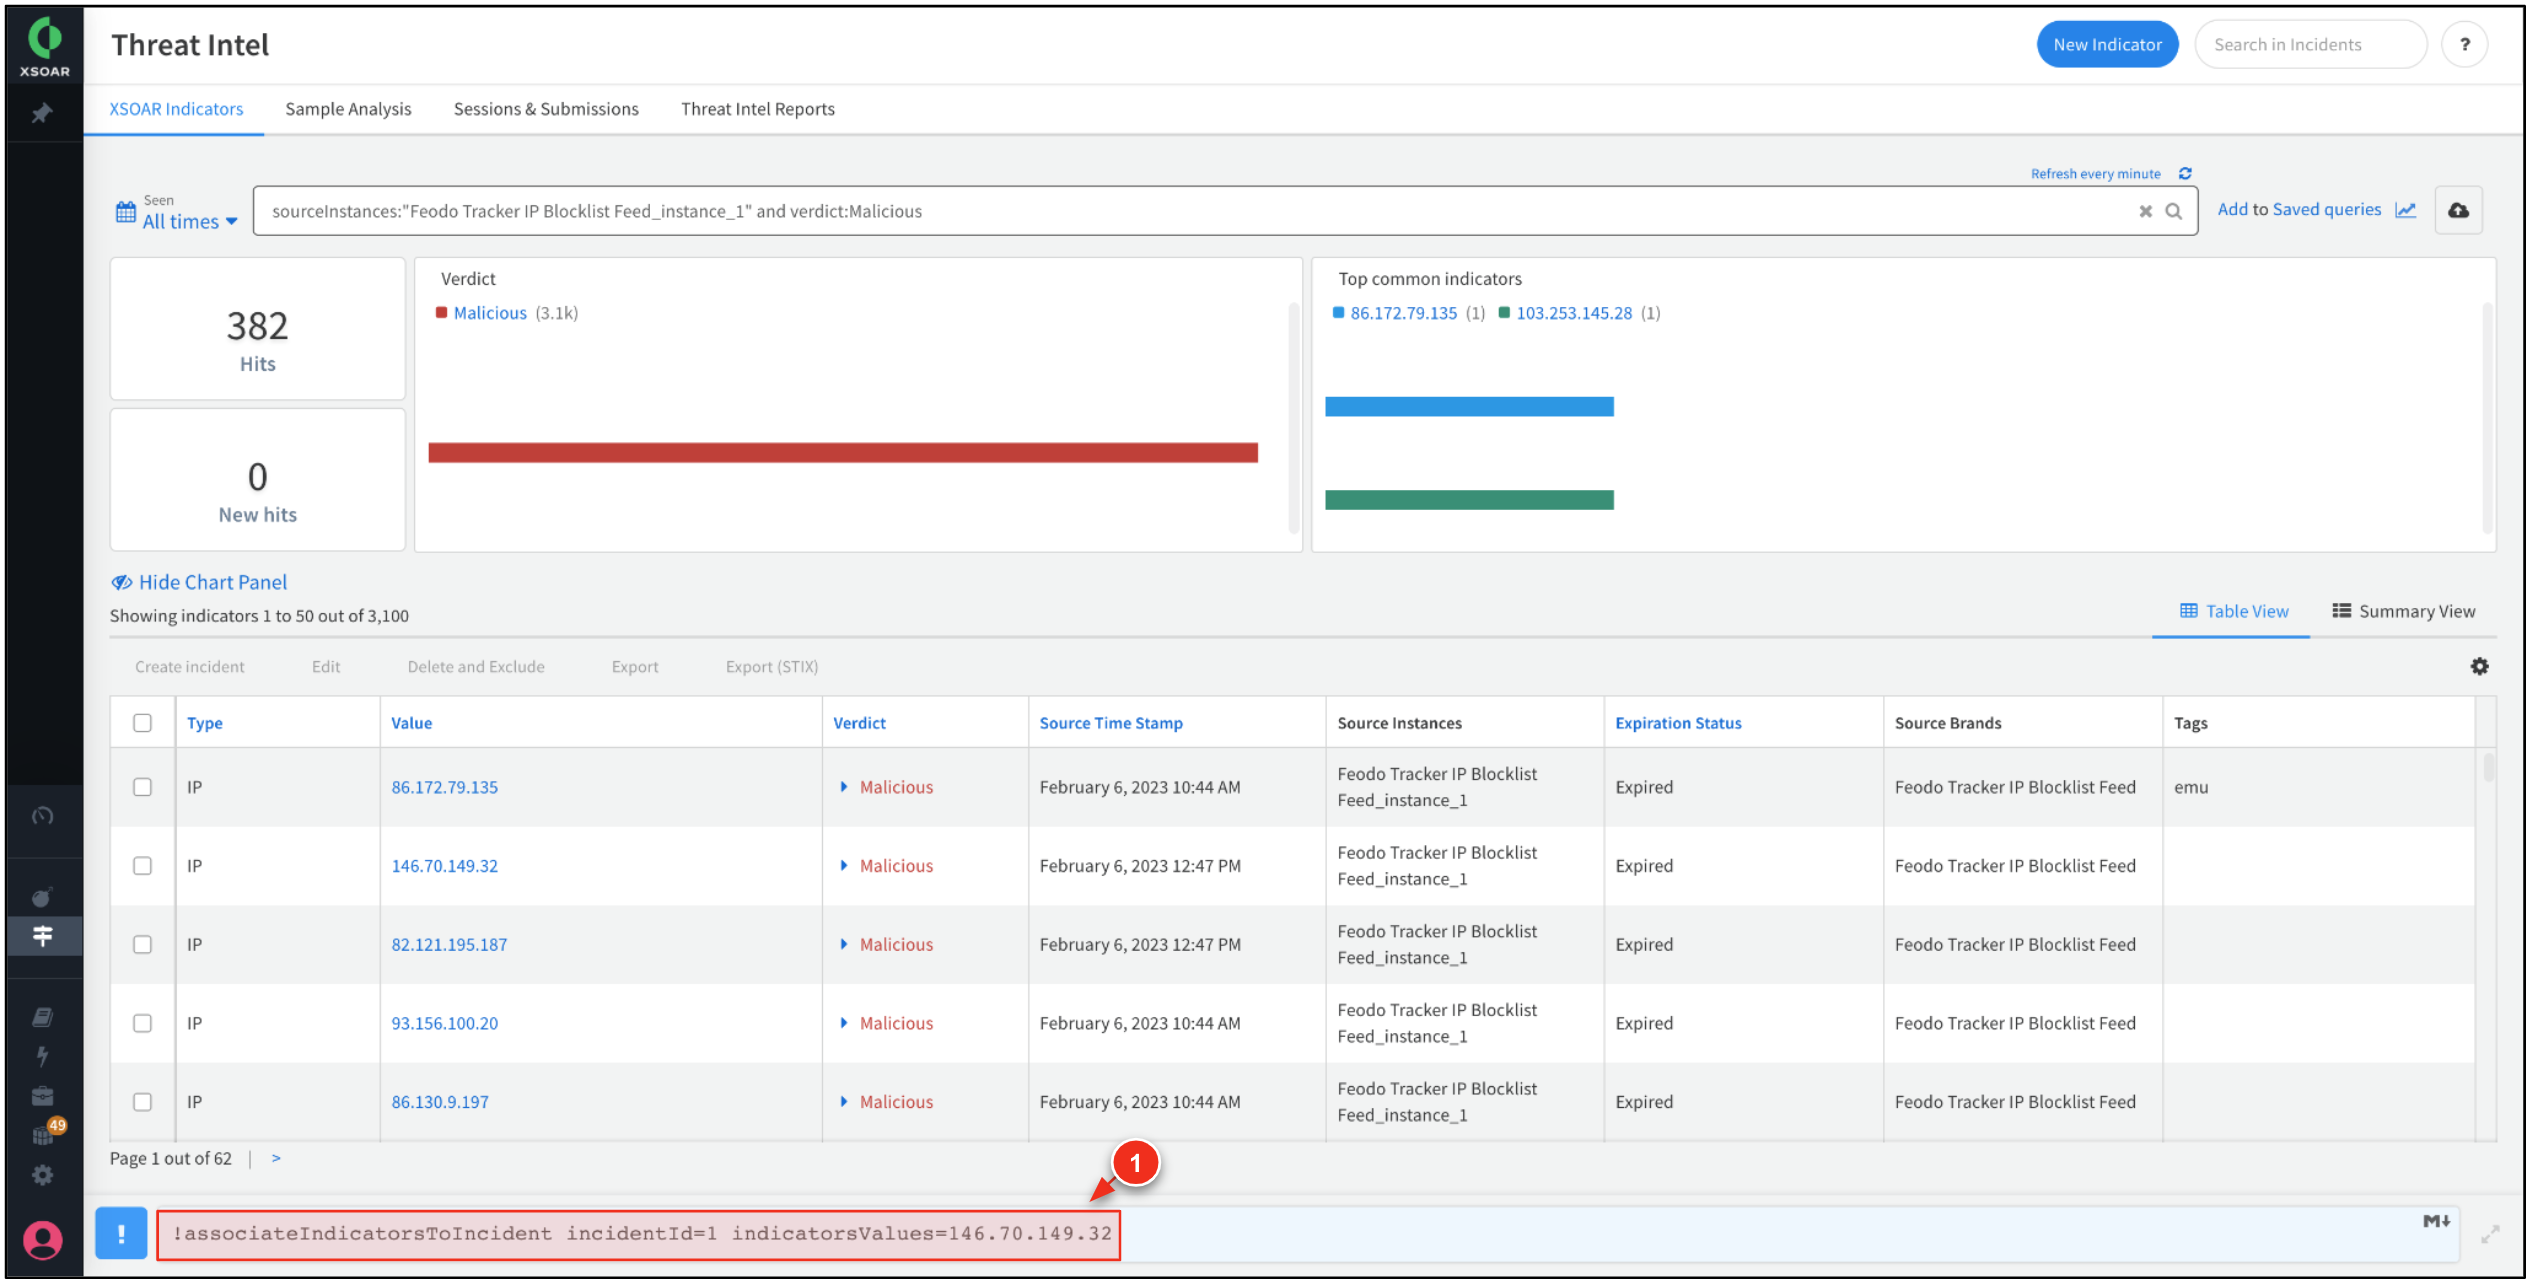Open the user profile avatar
This screenshot has height=1284, width=2530.
[x=42, y=1240]
